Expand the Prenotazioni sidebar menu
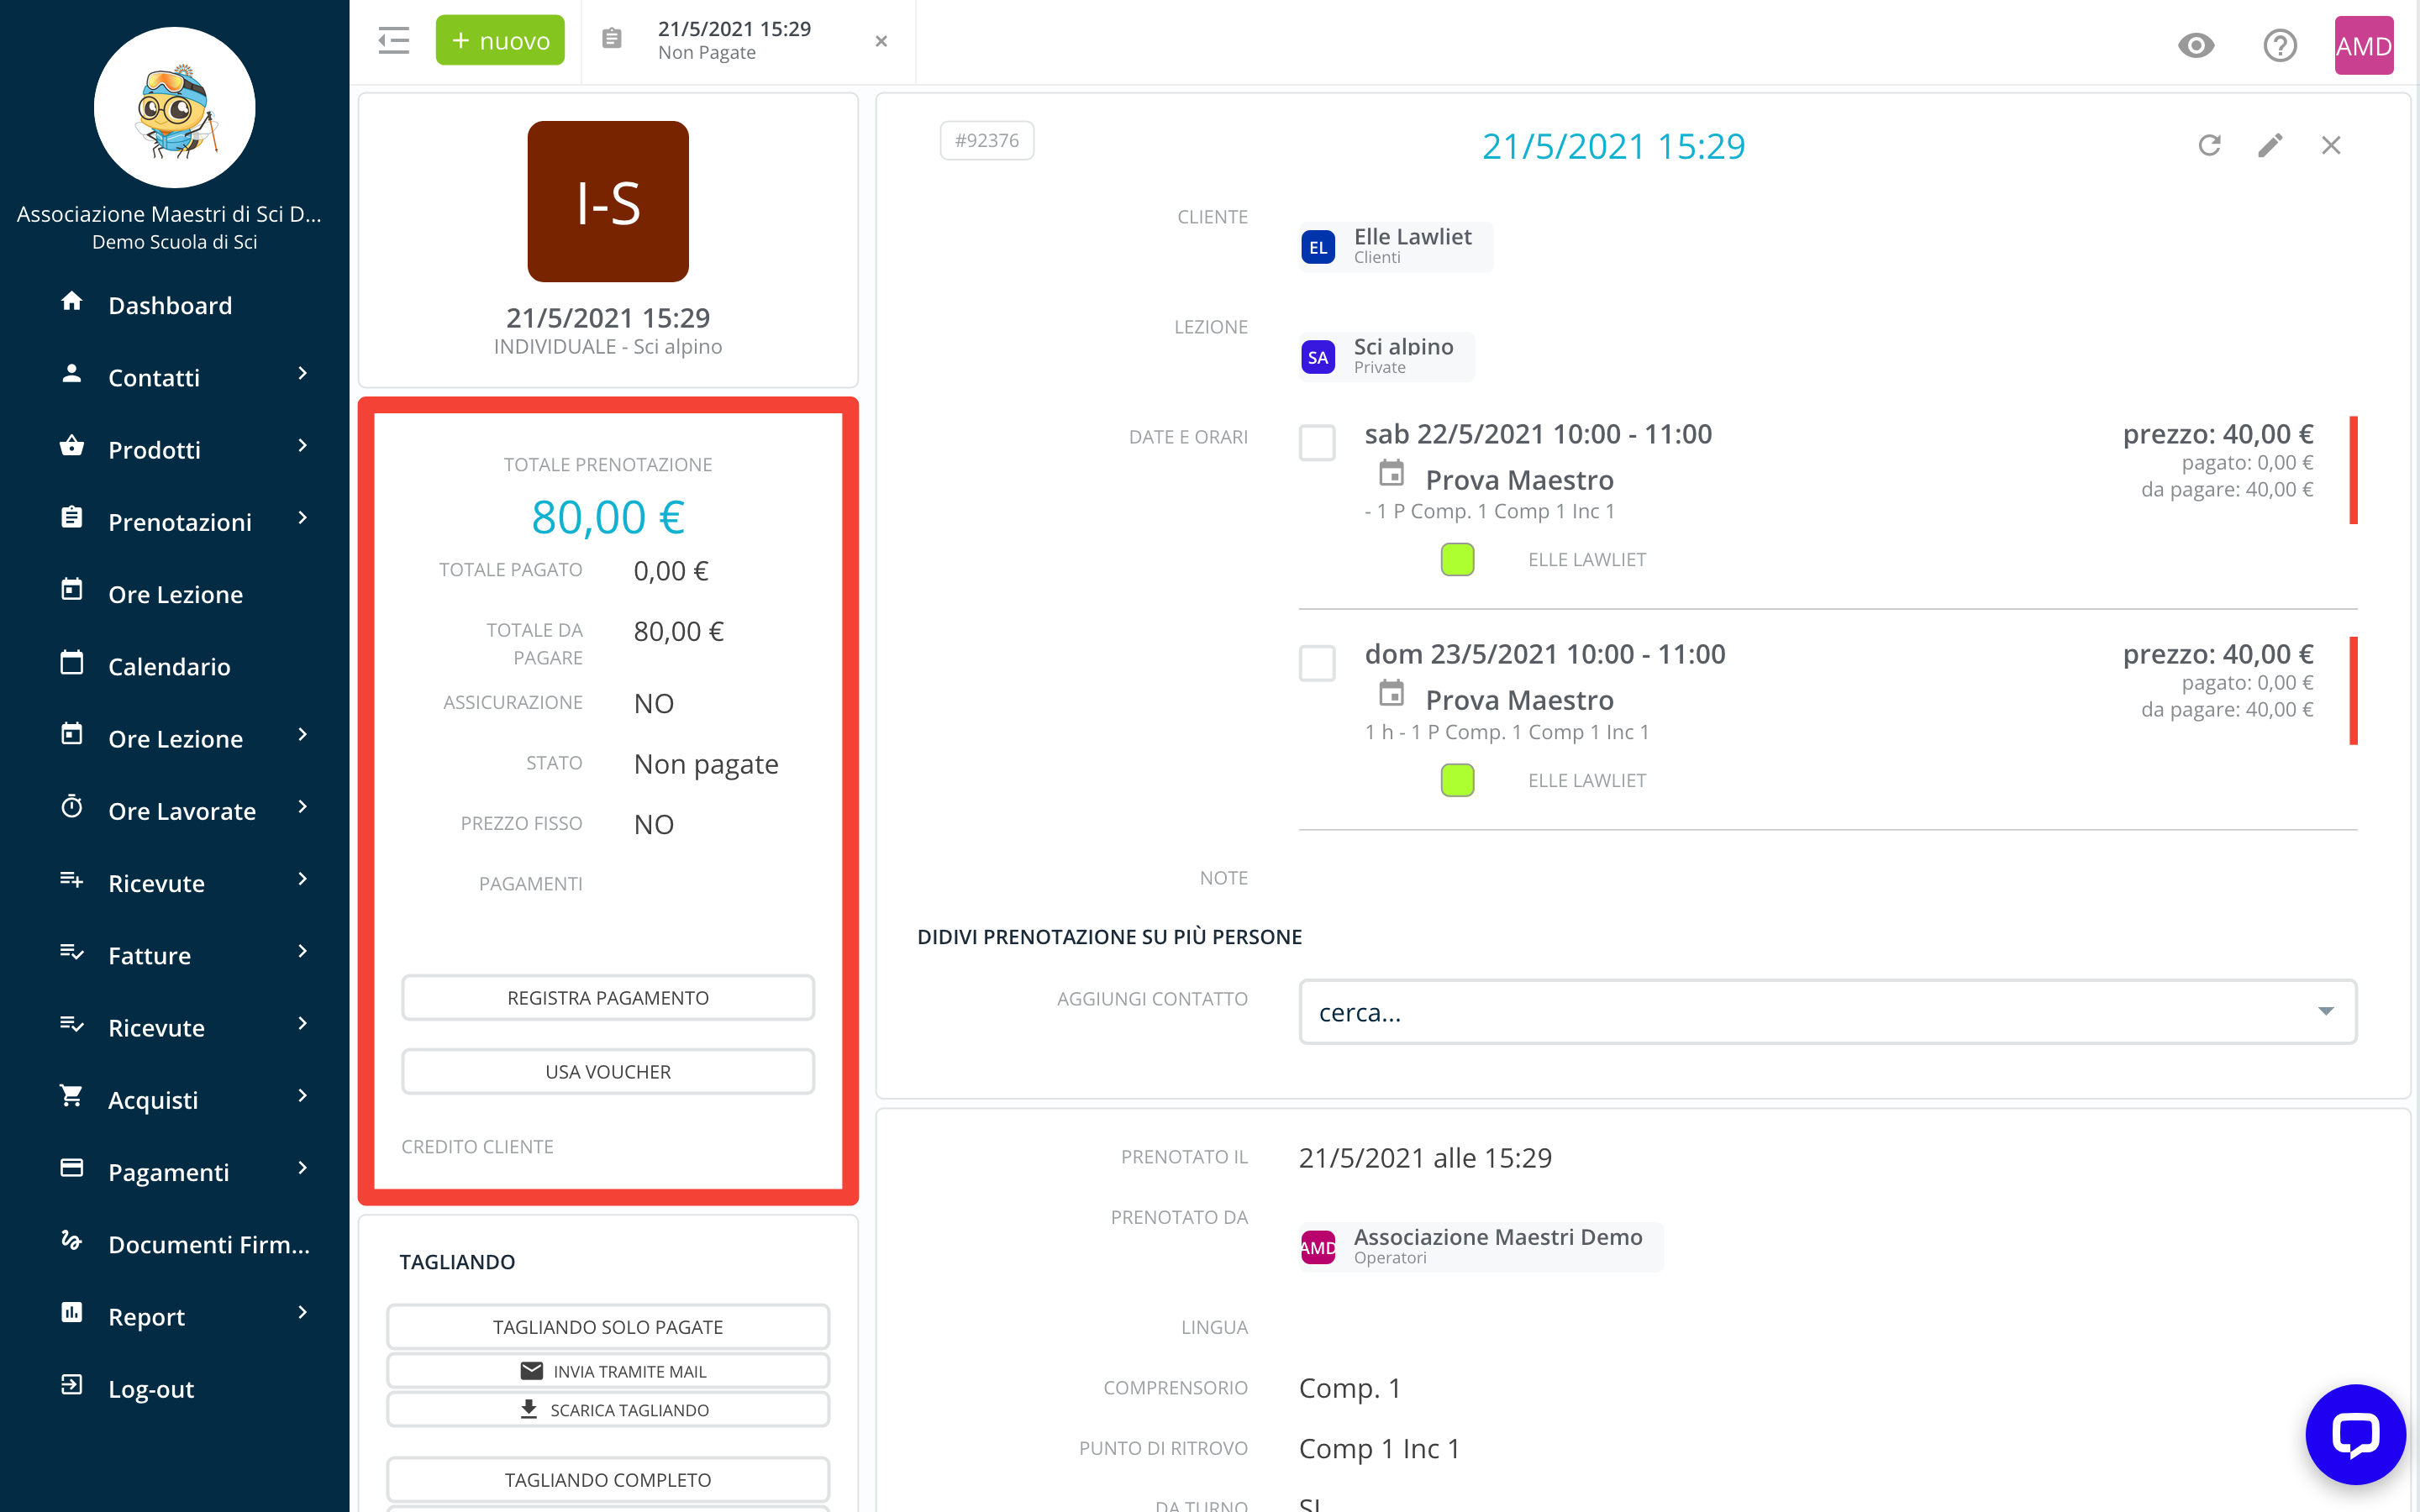Image resolution: width=2420 pixels, height=1512 pixels. [x=180, y=522]
